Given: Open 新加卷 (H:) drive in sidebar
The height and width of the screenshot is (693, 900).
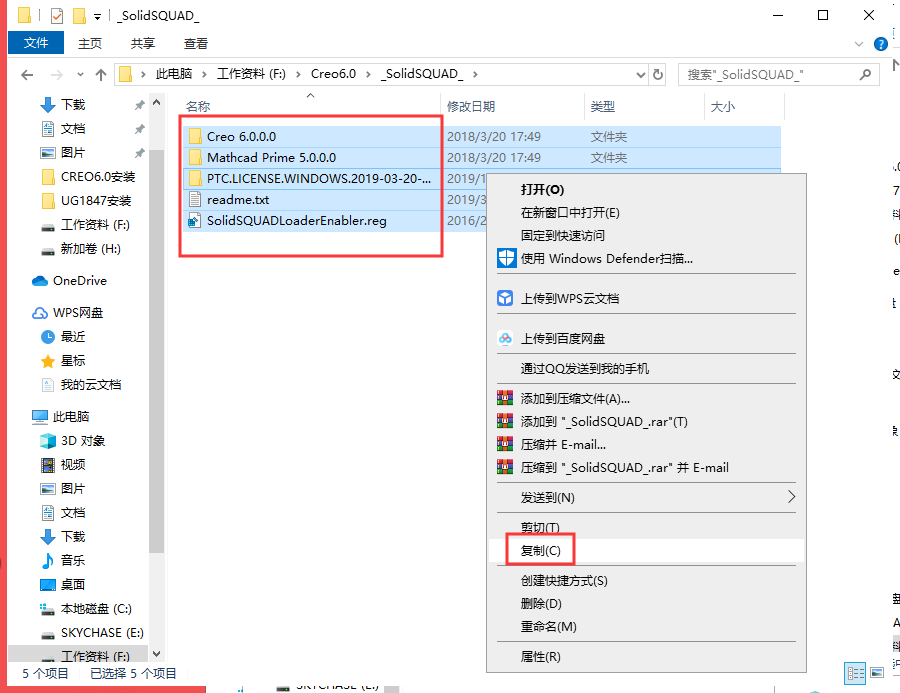Looking at the screenshot, I should 90,249.
